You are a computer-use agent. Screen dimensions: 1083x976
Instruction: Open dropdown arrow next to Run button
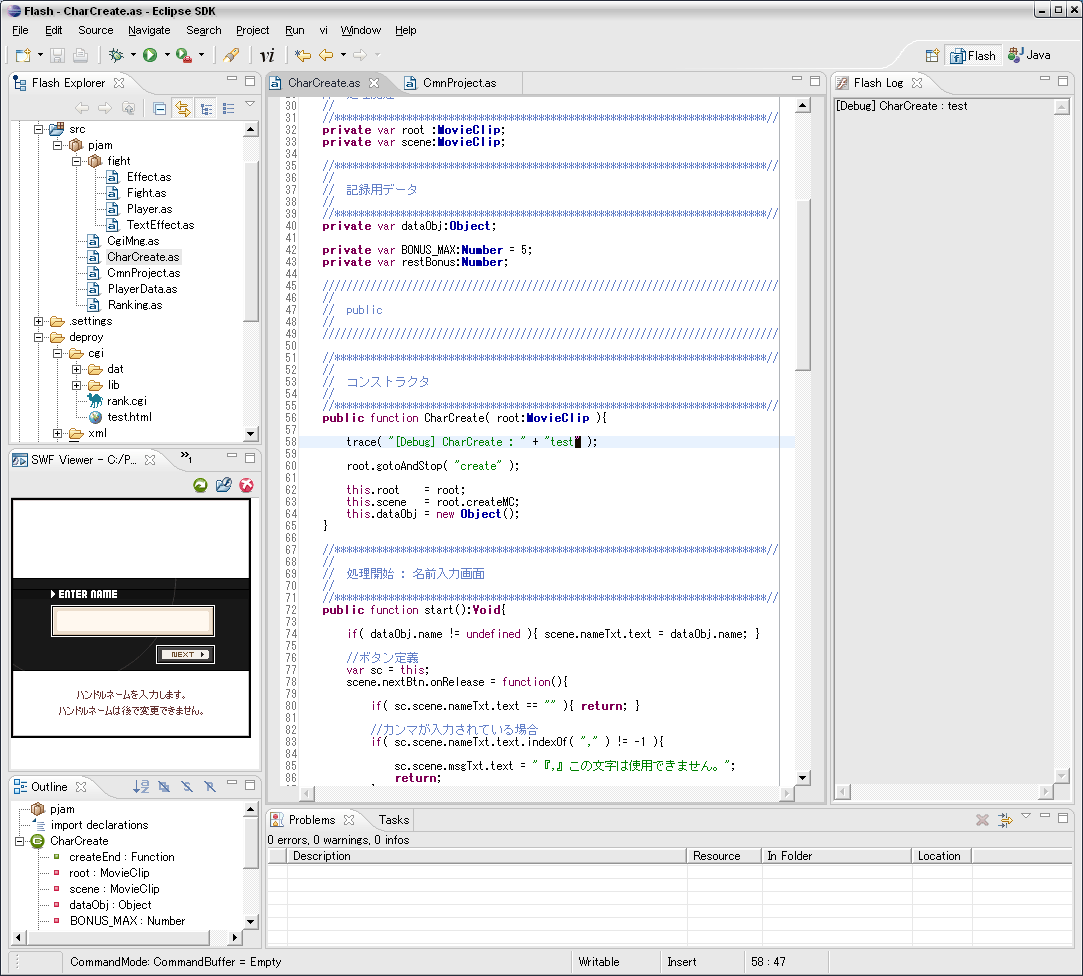(x=167, y=55)
